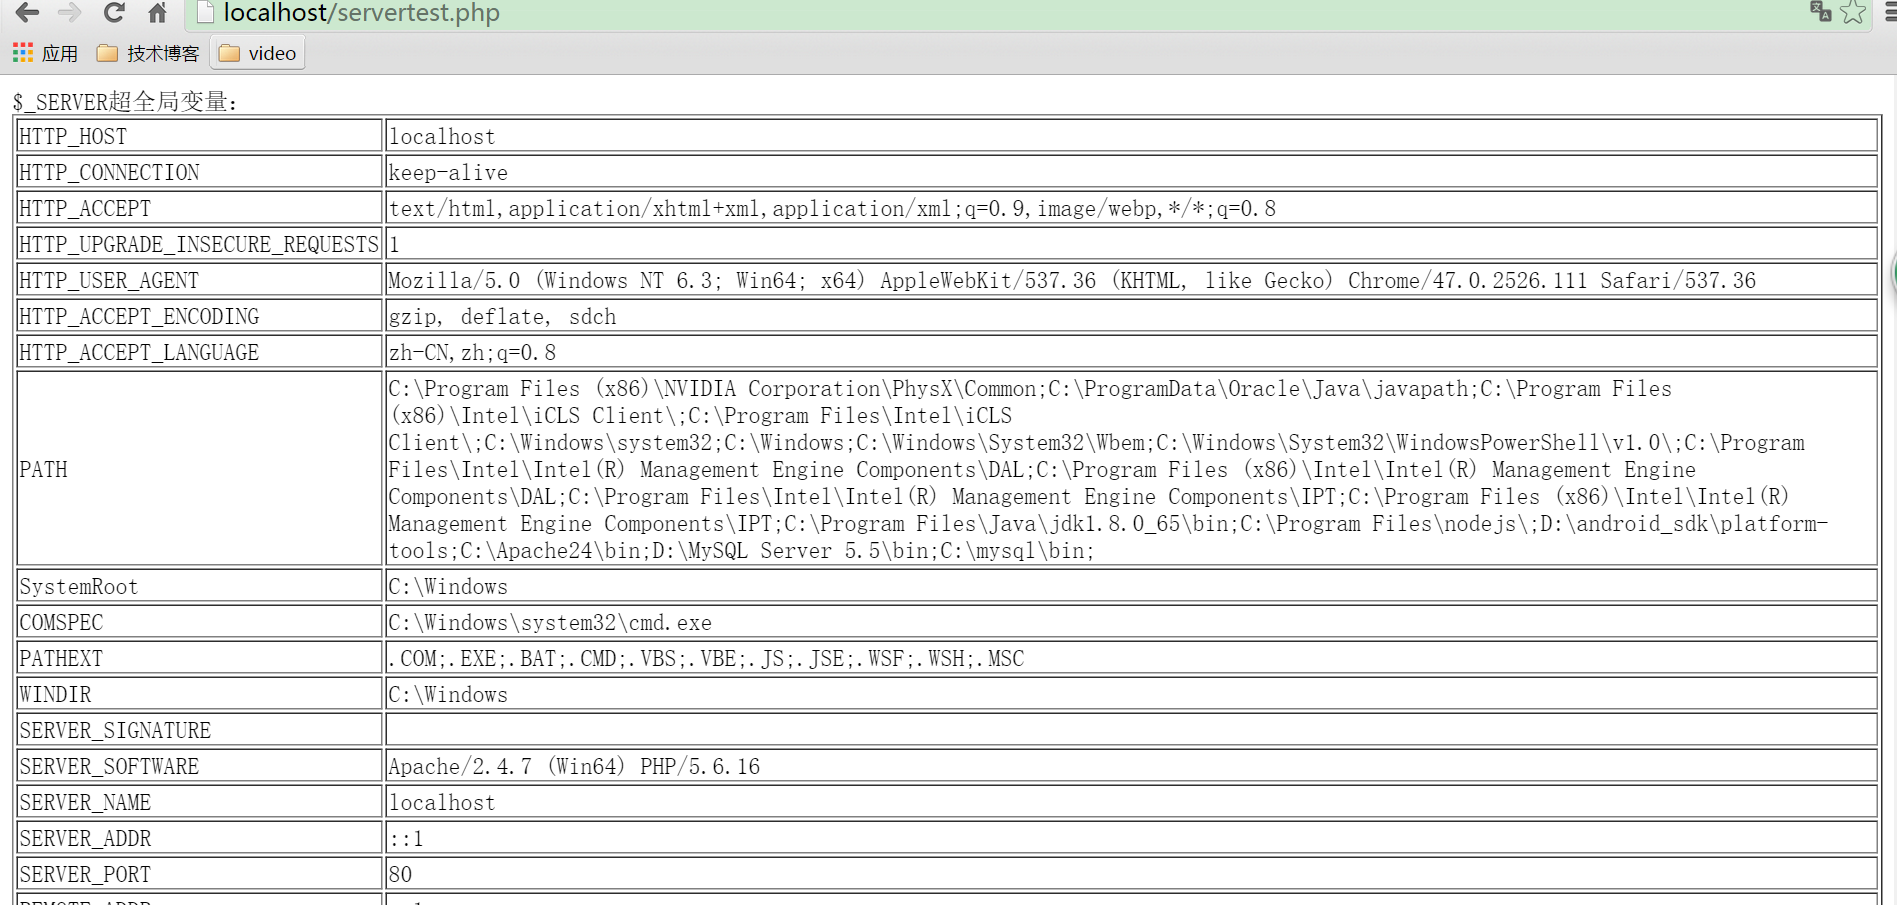Click the value 1 for upgrade insecure requests

click(x=394, y=245)
